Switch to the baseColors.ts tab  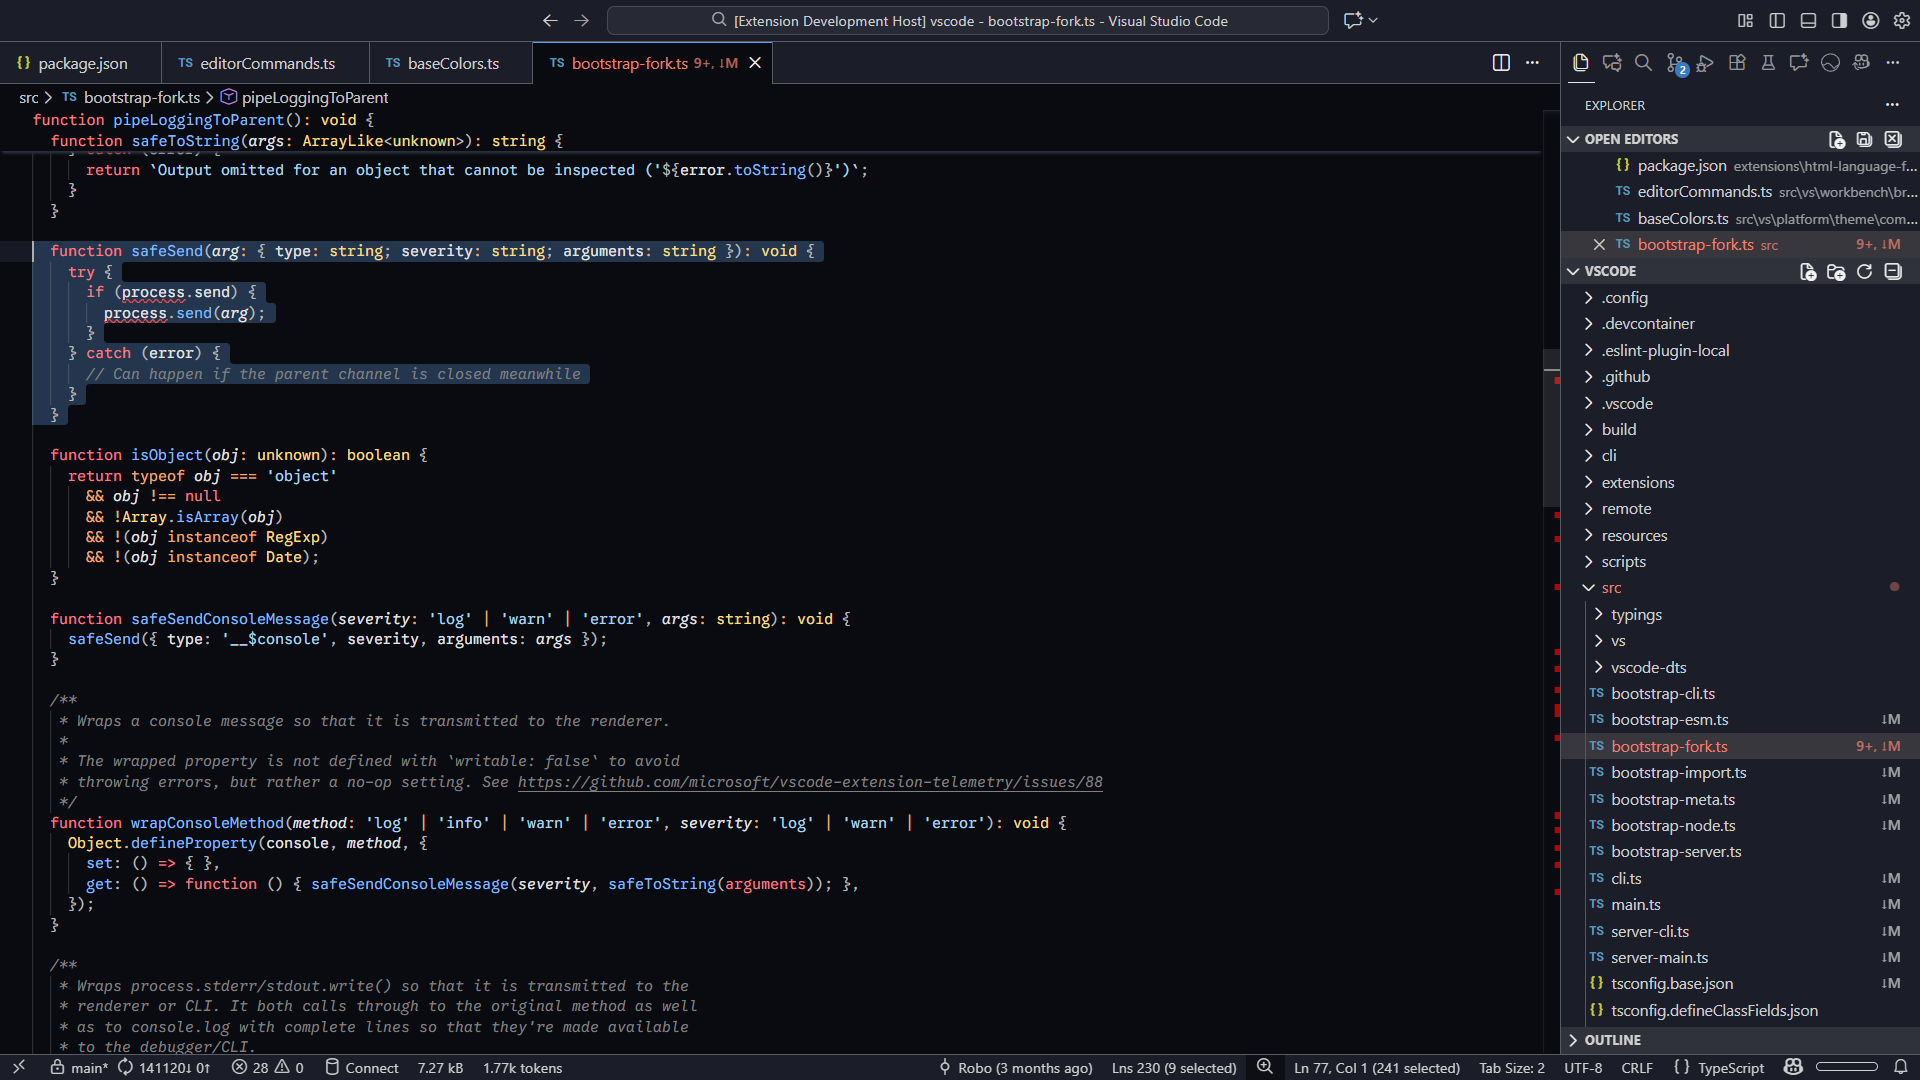(452, 62)
